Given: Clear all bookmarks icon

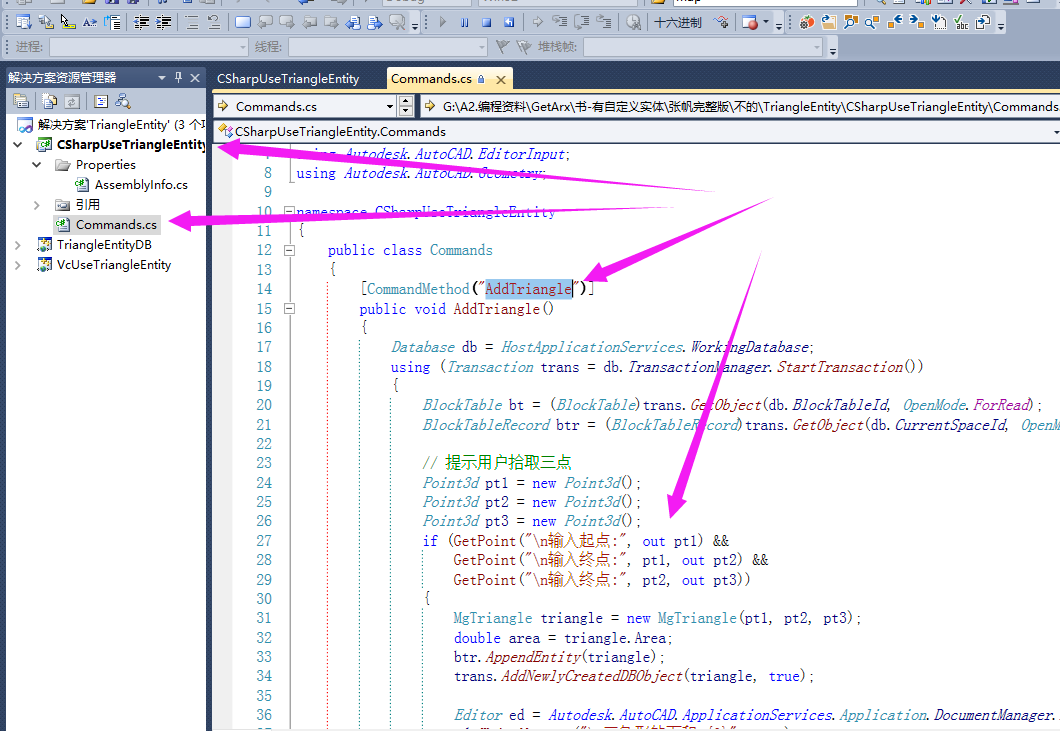Looking at the screenshot, I should [398, 22].
